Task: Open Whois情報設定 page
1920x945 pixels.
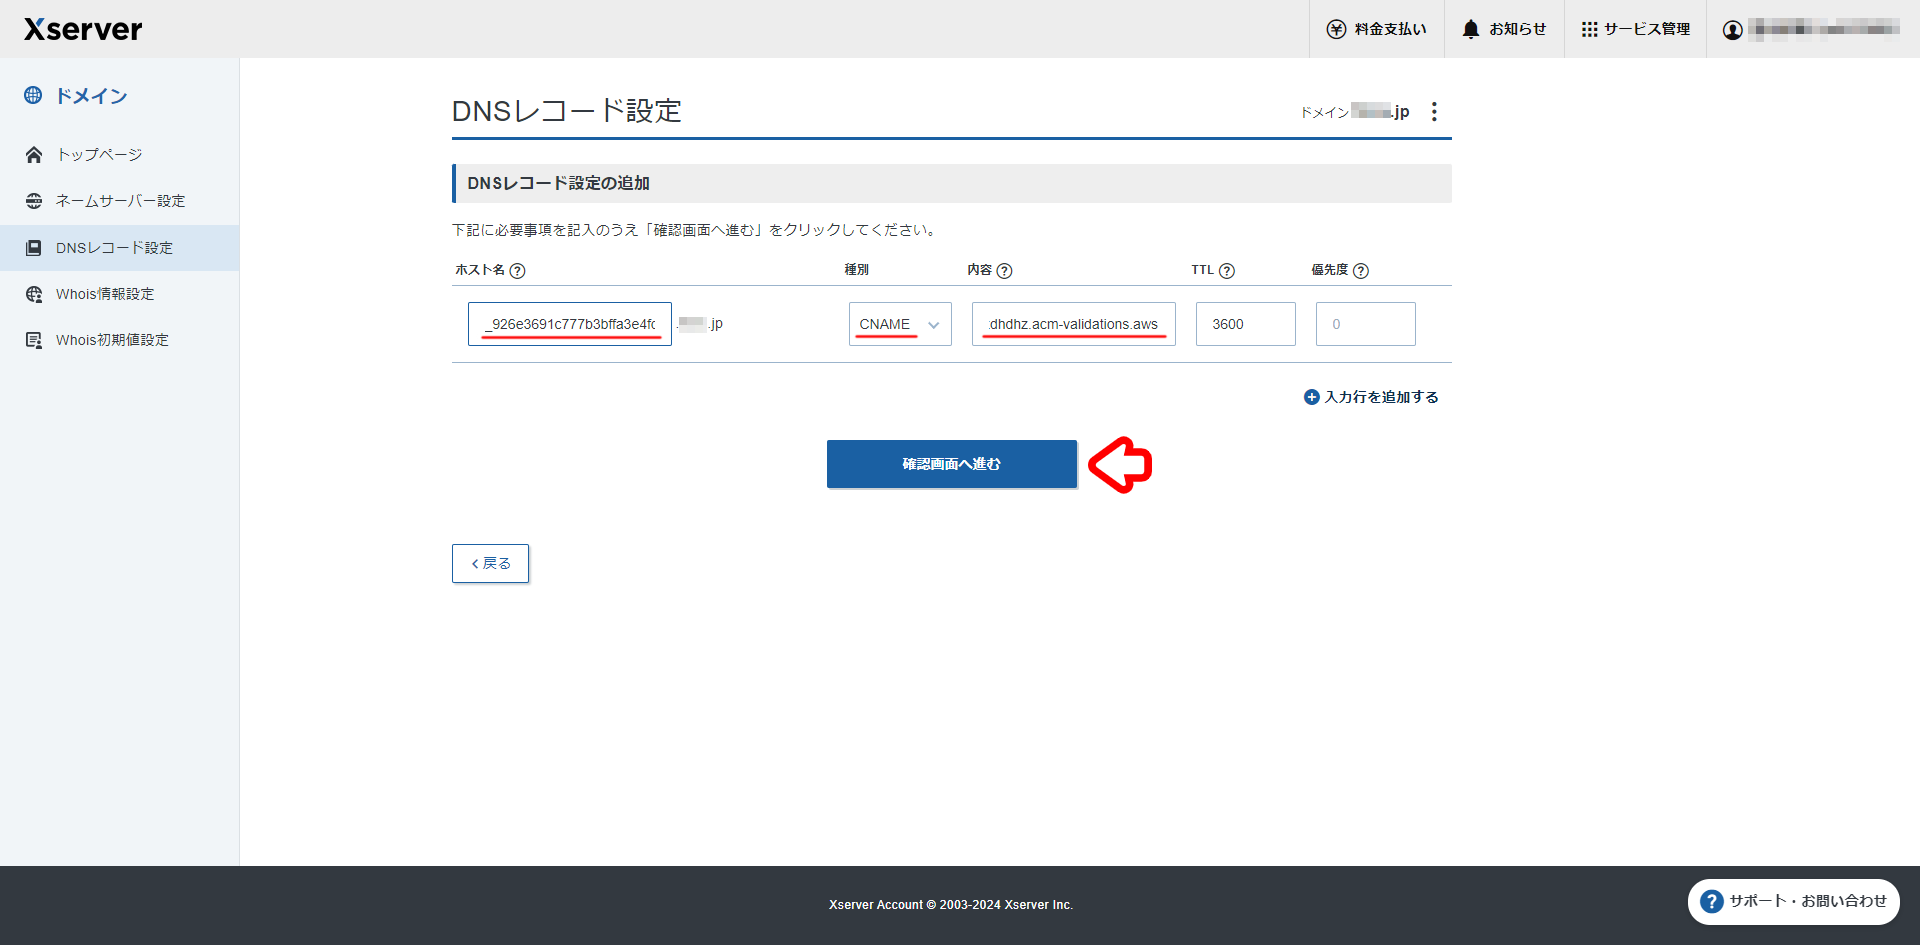Action: point(119,294)
